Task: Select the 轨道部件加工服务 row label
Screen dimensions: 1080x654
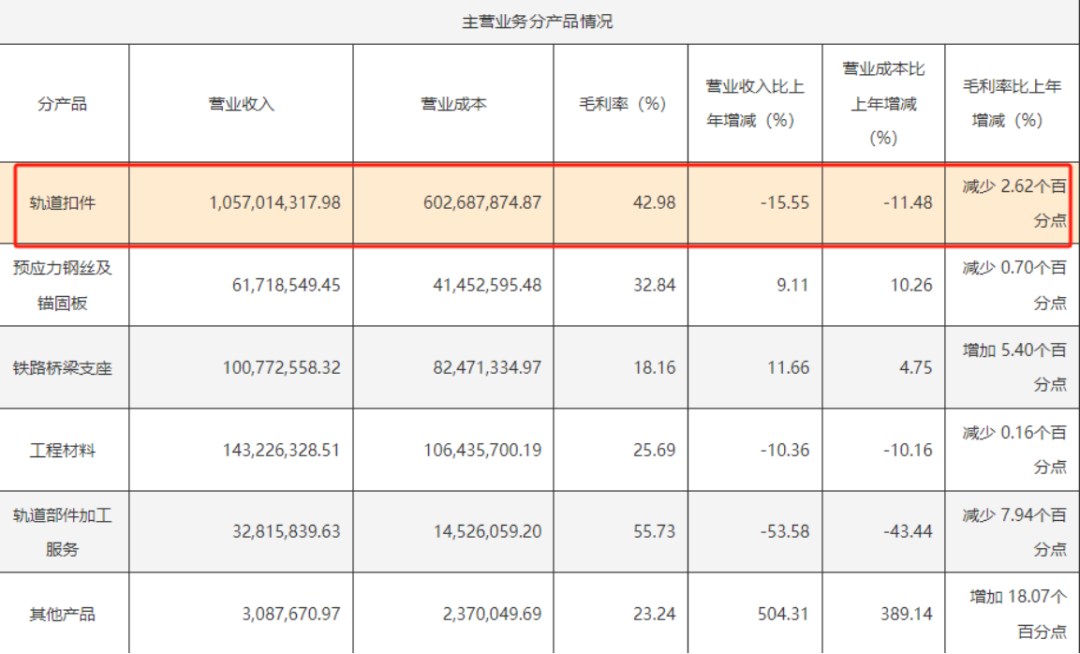Action: 63,532
